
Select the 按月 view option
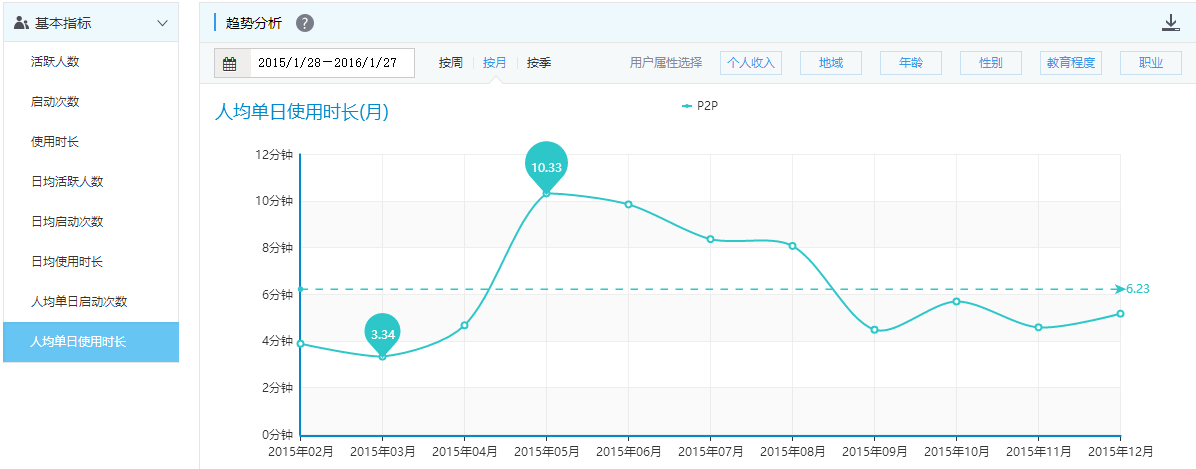point(494,63)
